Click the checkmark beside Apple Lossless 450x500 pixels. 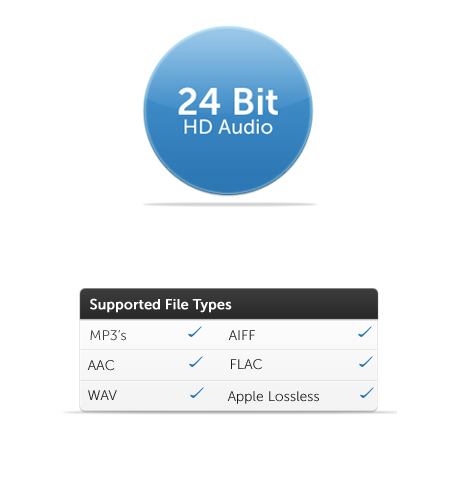tap(367, 393)
